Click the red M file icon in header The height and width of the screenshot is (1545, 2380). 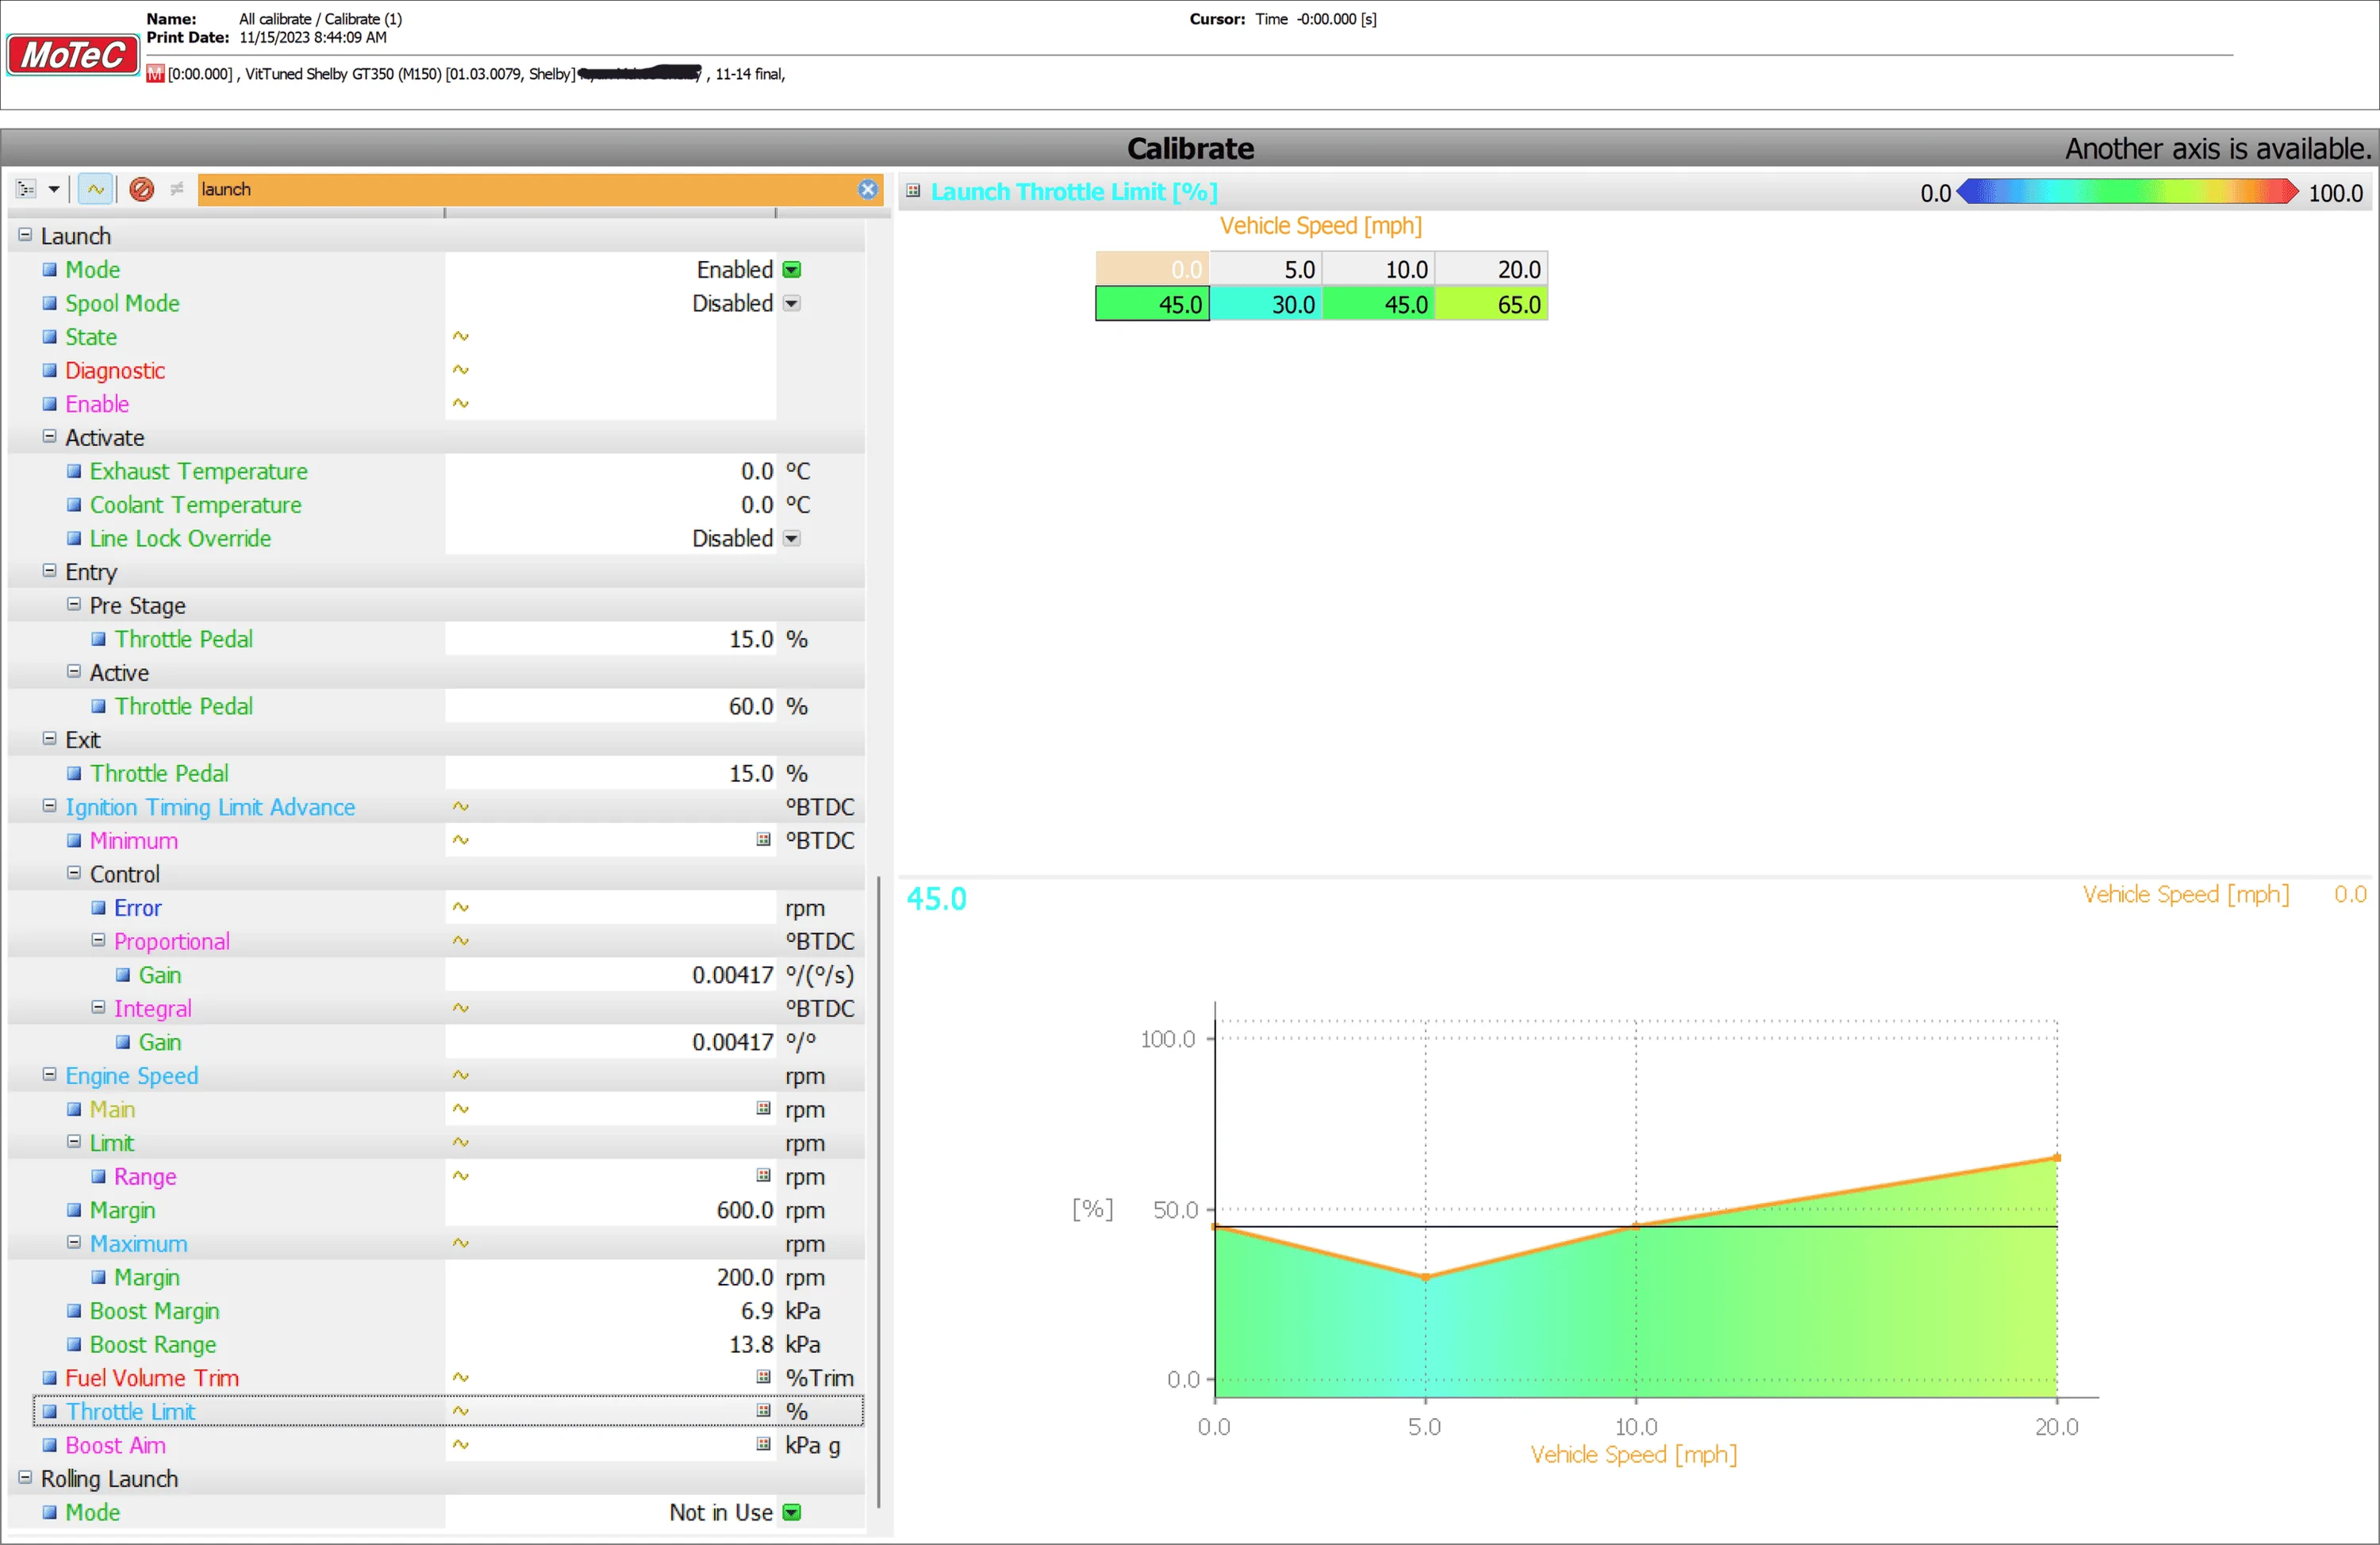pyautogui.click(x=155, y=74)
